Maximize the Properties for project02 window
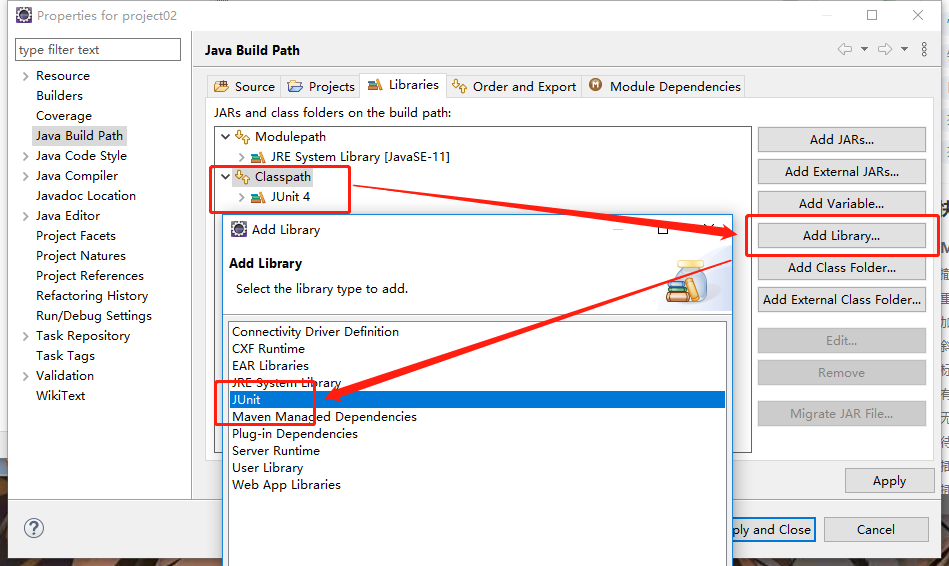 click(x=872, y=15)
